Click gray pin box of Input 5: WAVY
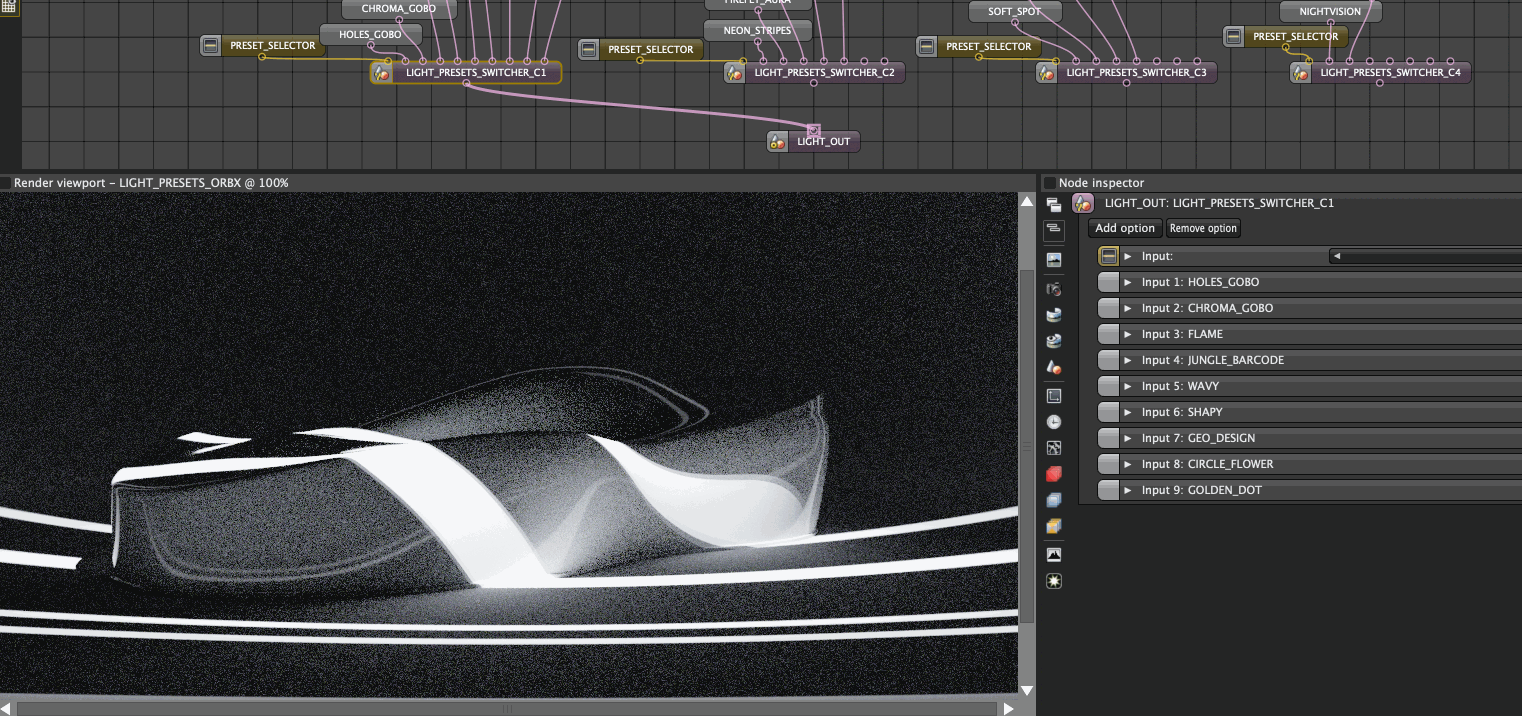Image resolution: width=1522 pixels, height=716 pixels. (1108, 386)
